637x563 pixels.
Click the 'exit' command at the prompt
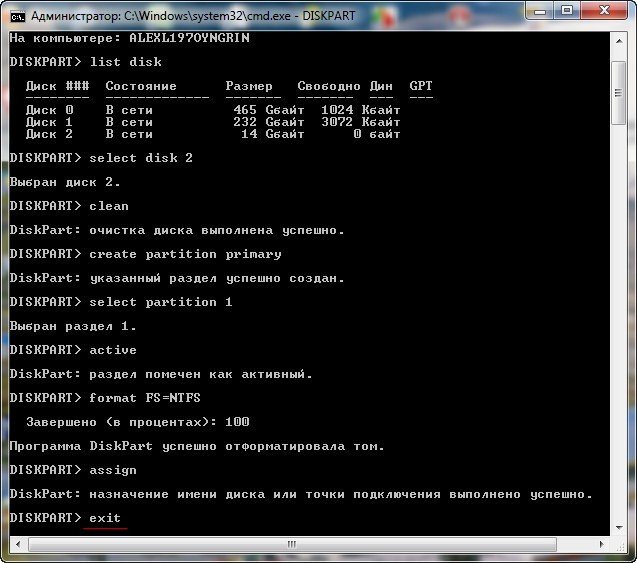tap(105, 518)
